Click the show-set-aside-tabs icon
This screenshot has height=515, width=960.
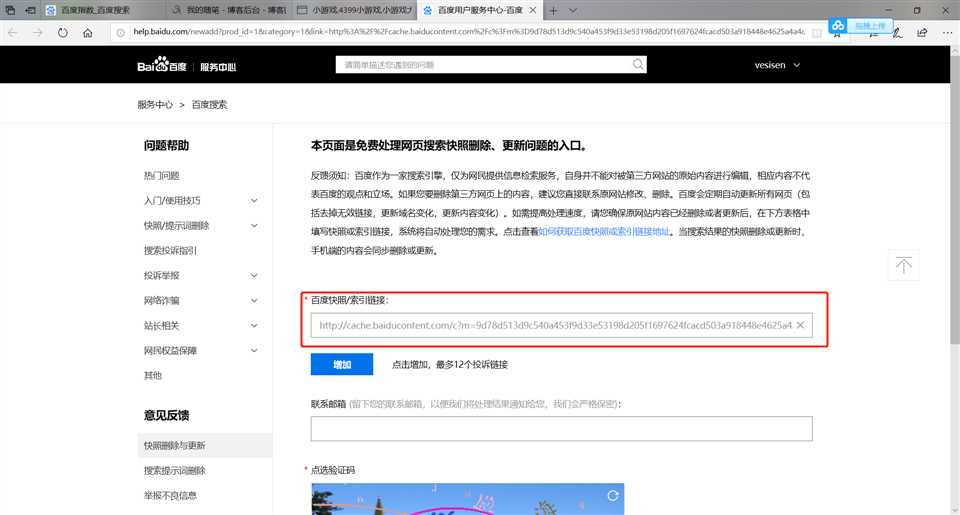(30, 10)
